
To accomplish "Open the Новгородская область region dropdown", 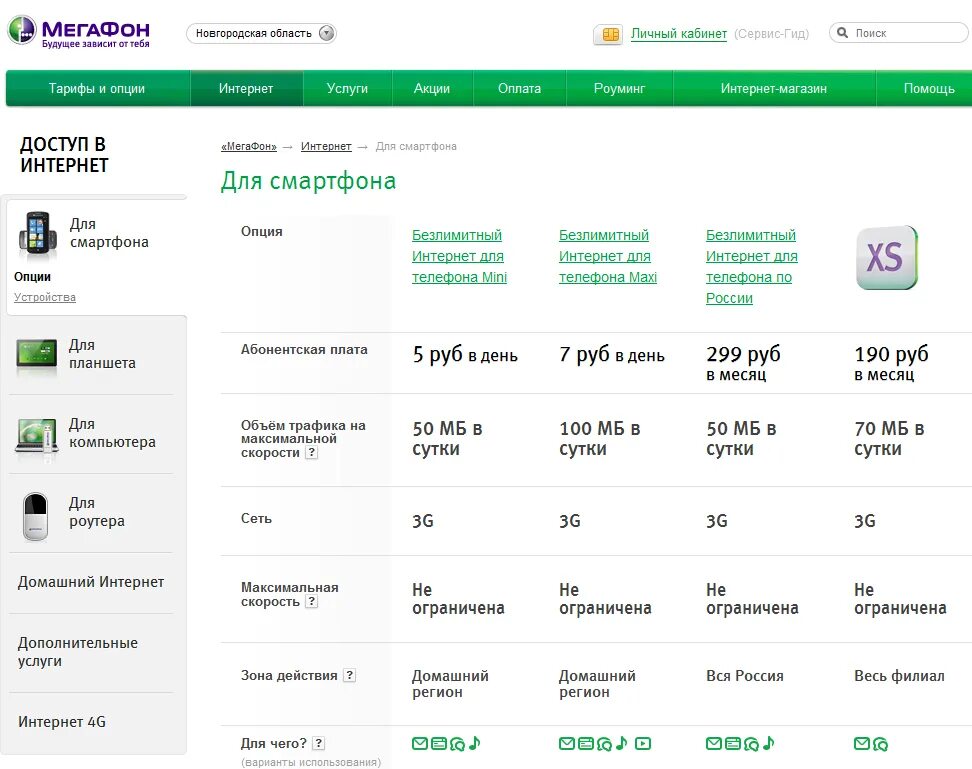I will (261, 33).
